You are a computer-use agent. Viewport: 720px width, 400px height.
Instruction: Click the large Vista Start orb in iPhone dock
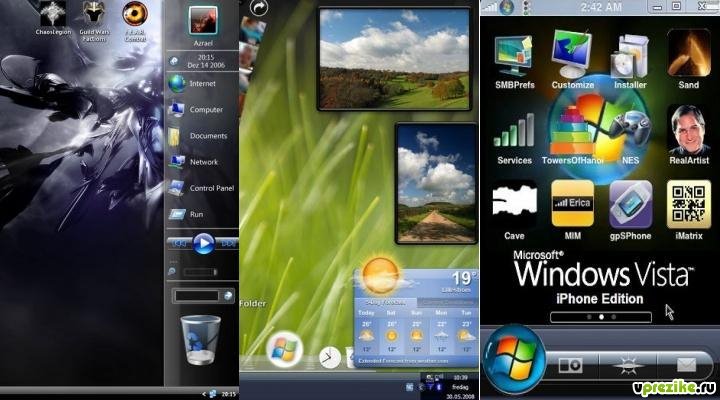(514, 359)
